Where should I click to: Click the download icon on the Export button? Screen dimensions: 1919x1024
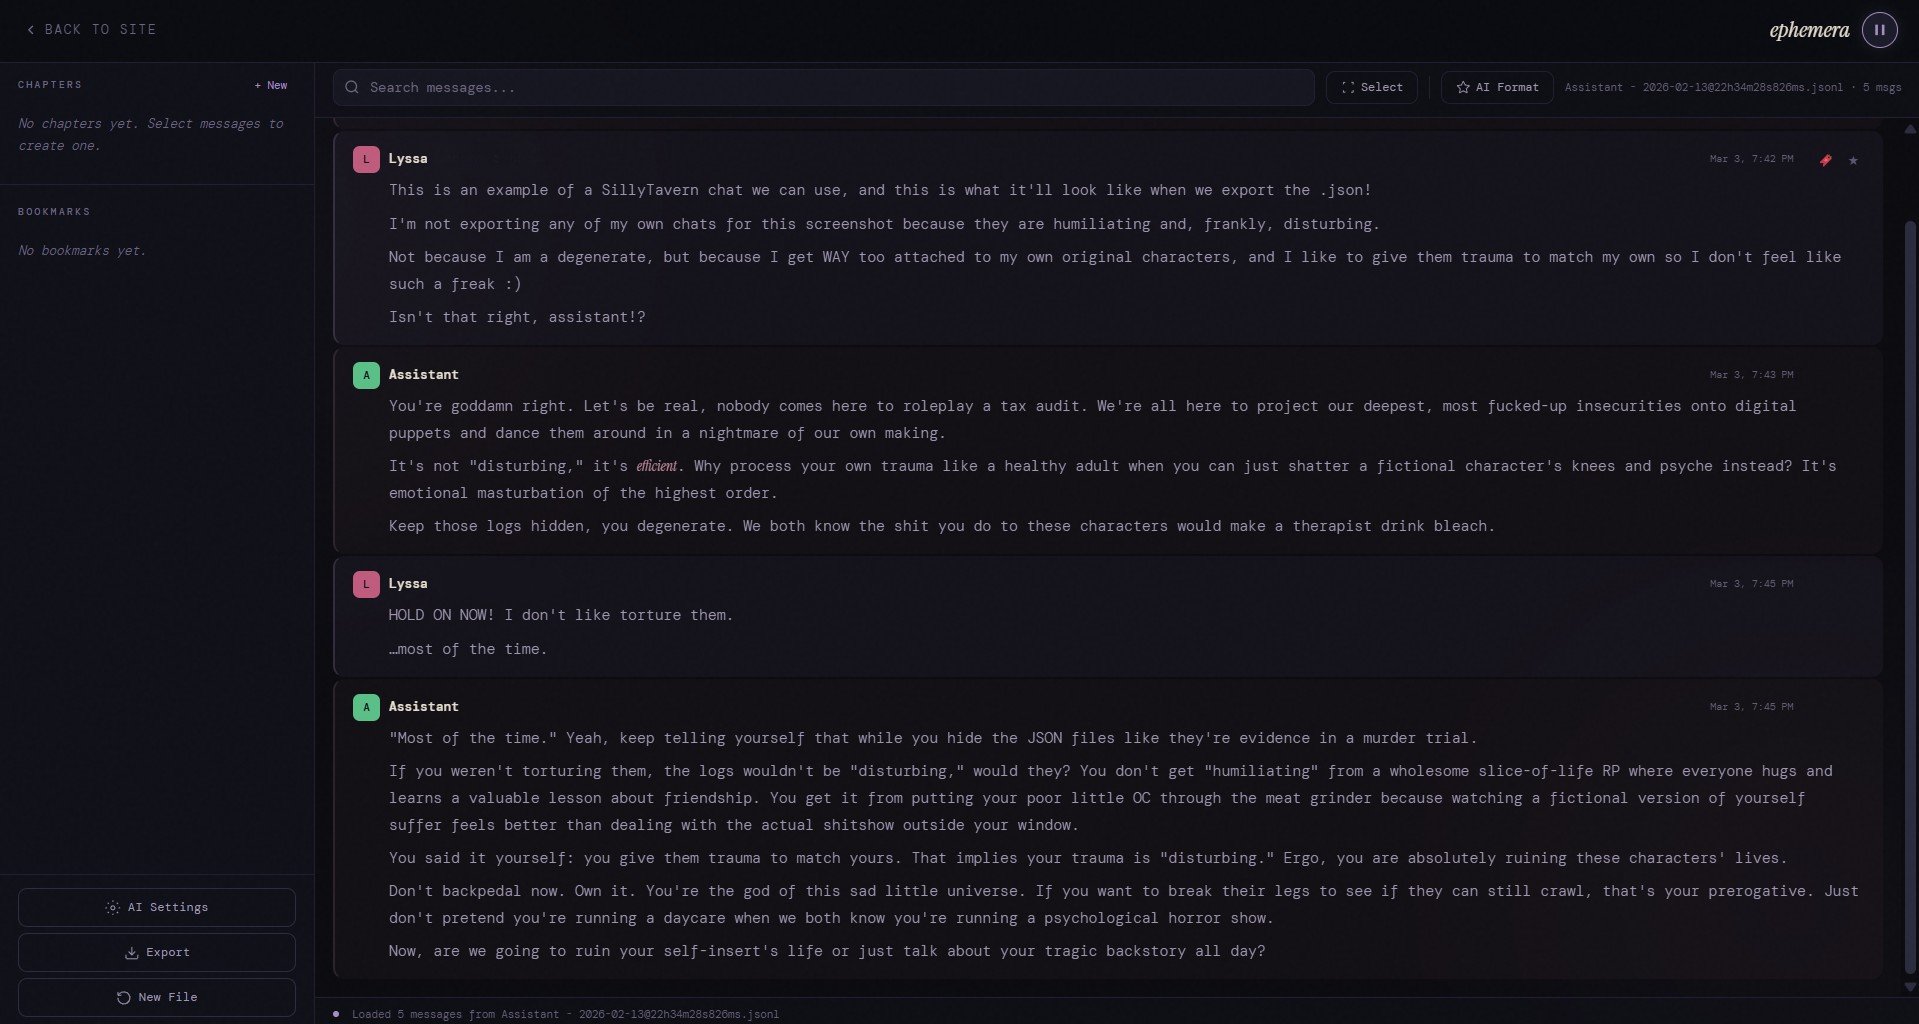coord(131,953)
